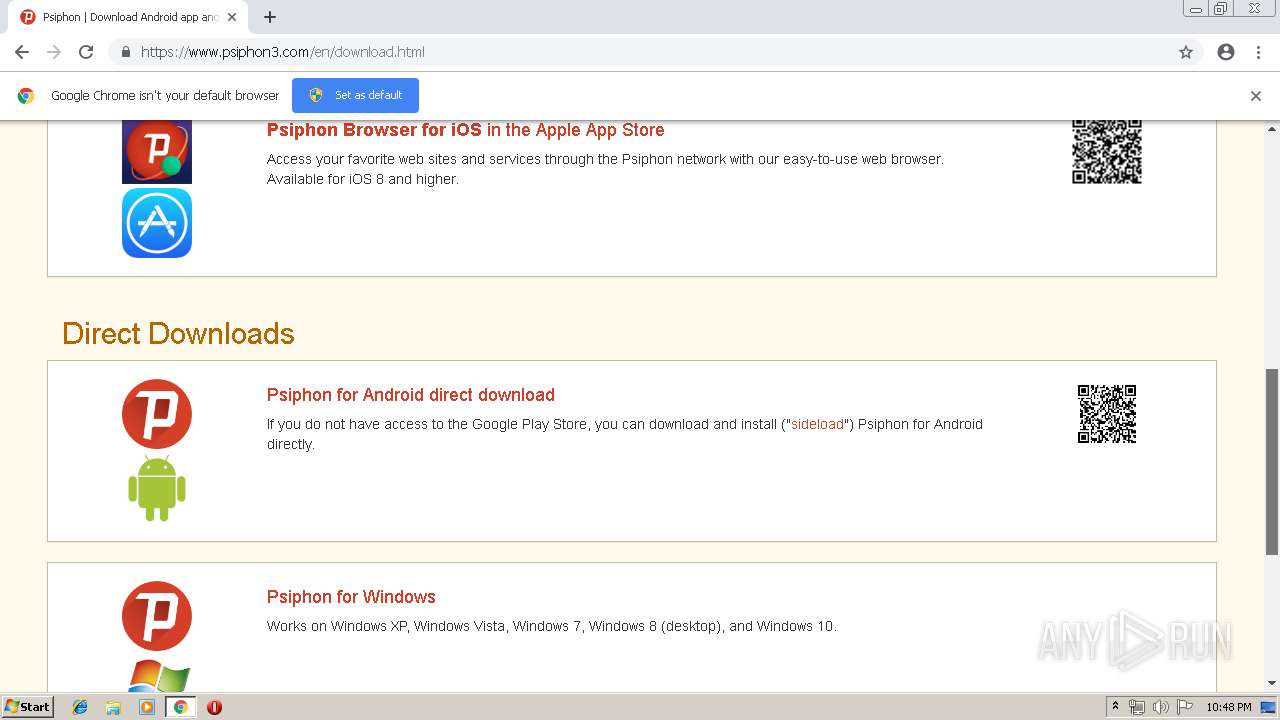Click the Psiphon Browser iOS app icon
This screenshot has width=1280, height=720.
tap(157, 151)
